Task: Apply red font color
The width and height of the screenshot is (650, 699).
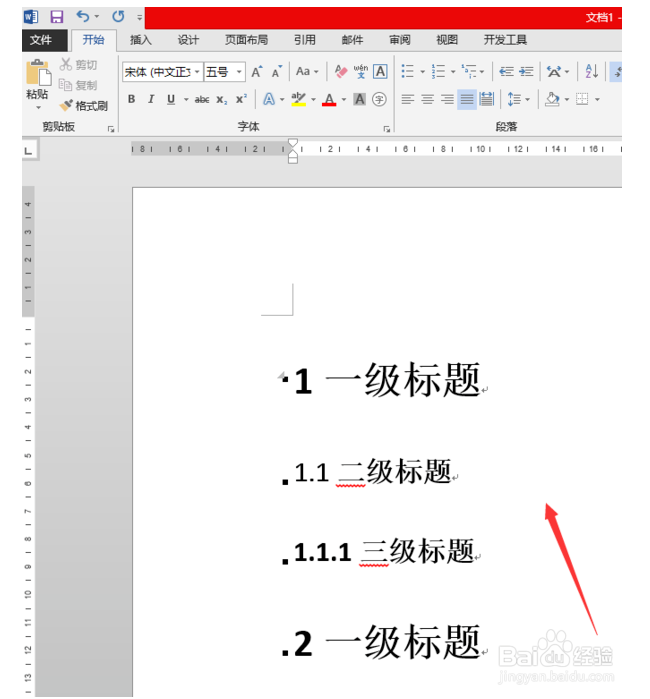Action: pyautogui.click(x=329, y=99)
